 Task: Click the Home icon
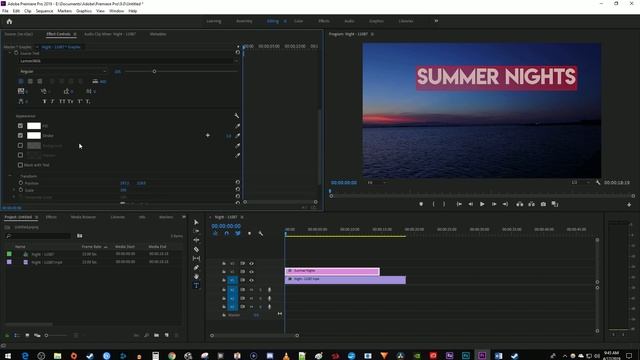click(x=9, y=22)
